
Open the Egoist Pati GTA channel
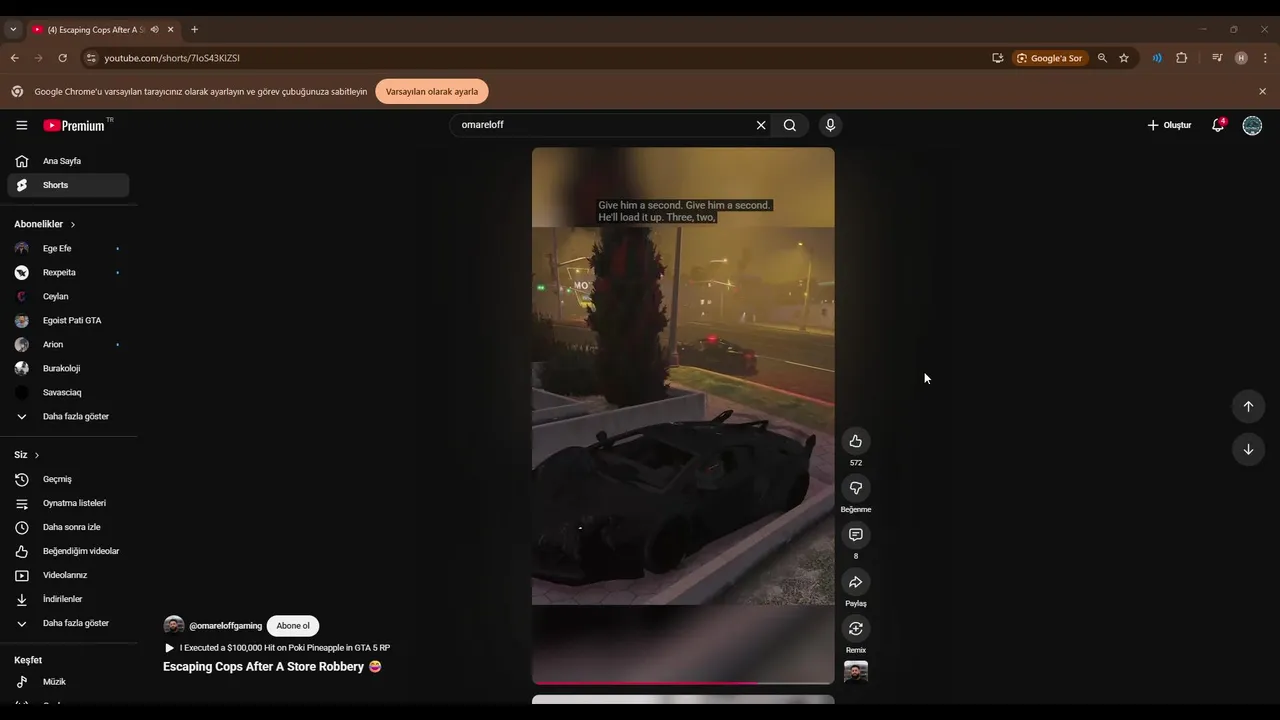68,320
